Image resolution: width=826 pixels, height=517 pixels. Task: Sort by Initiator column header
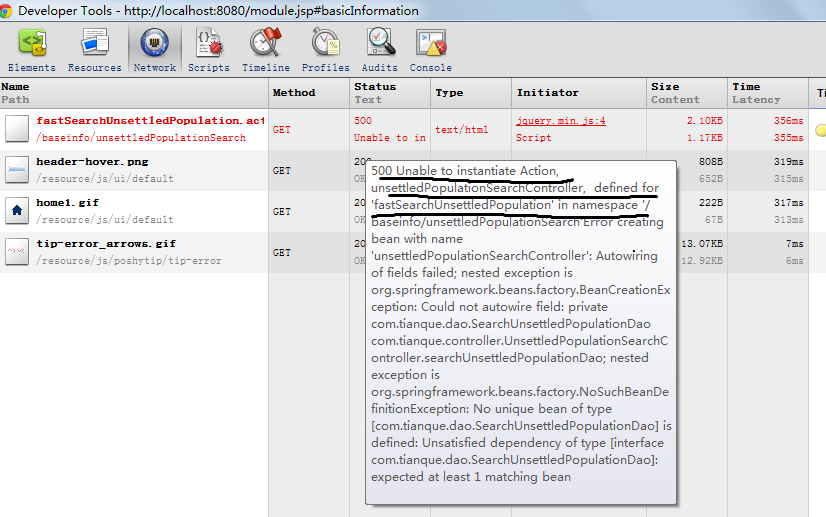(579, 93)
